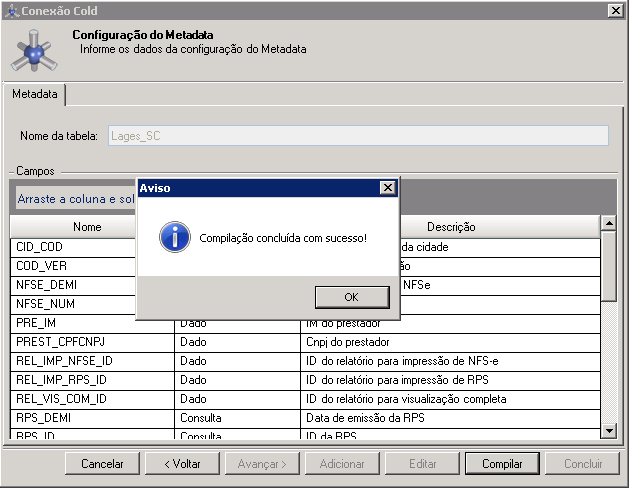Close the Conexão Cold window

(x=616, y=9)
